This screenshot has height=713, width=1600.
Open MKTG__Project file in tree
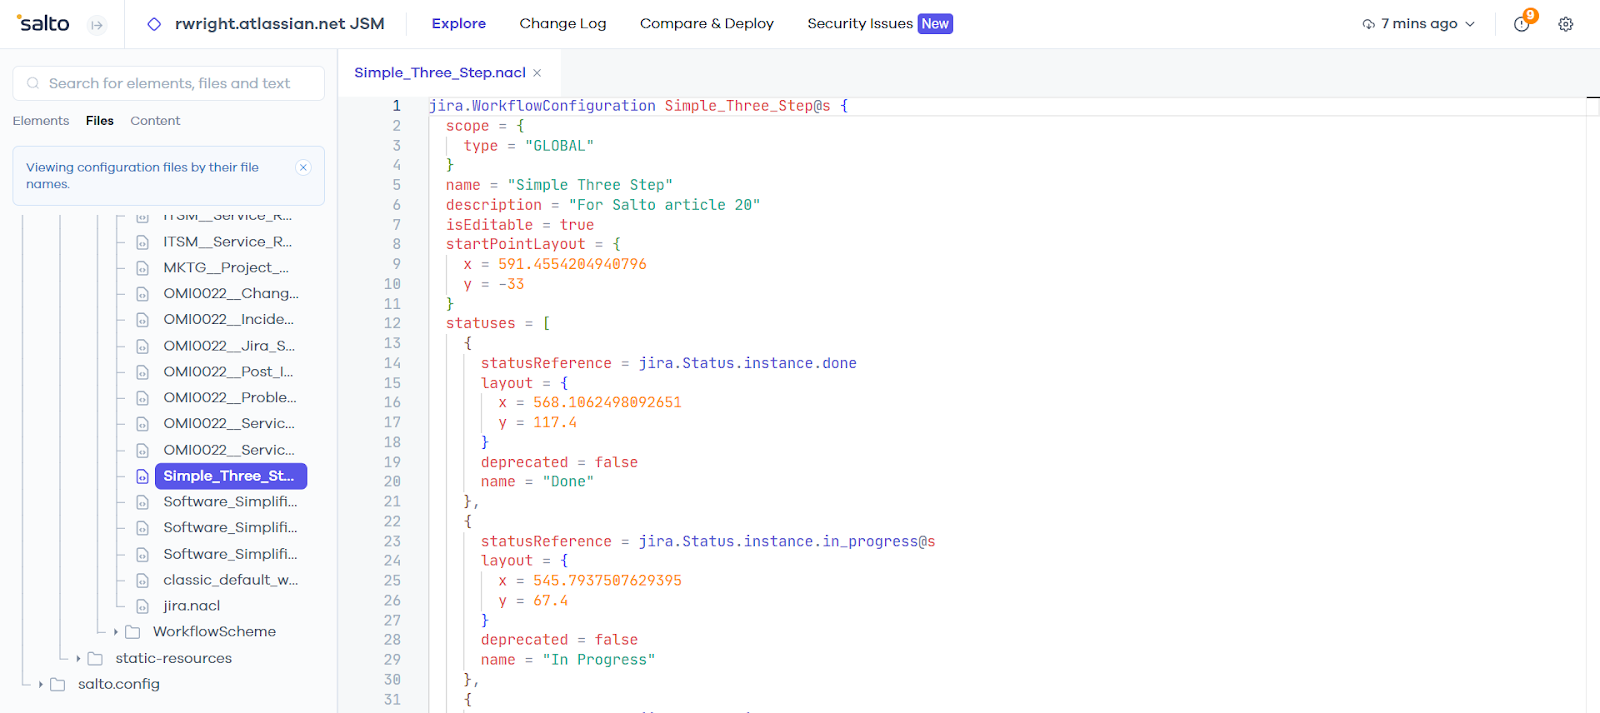(x=226, y=268)
